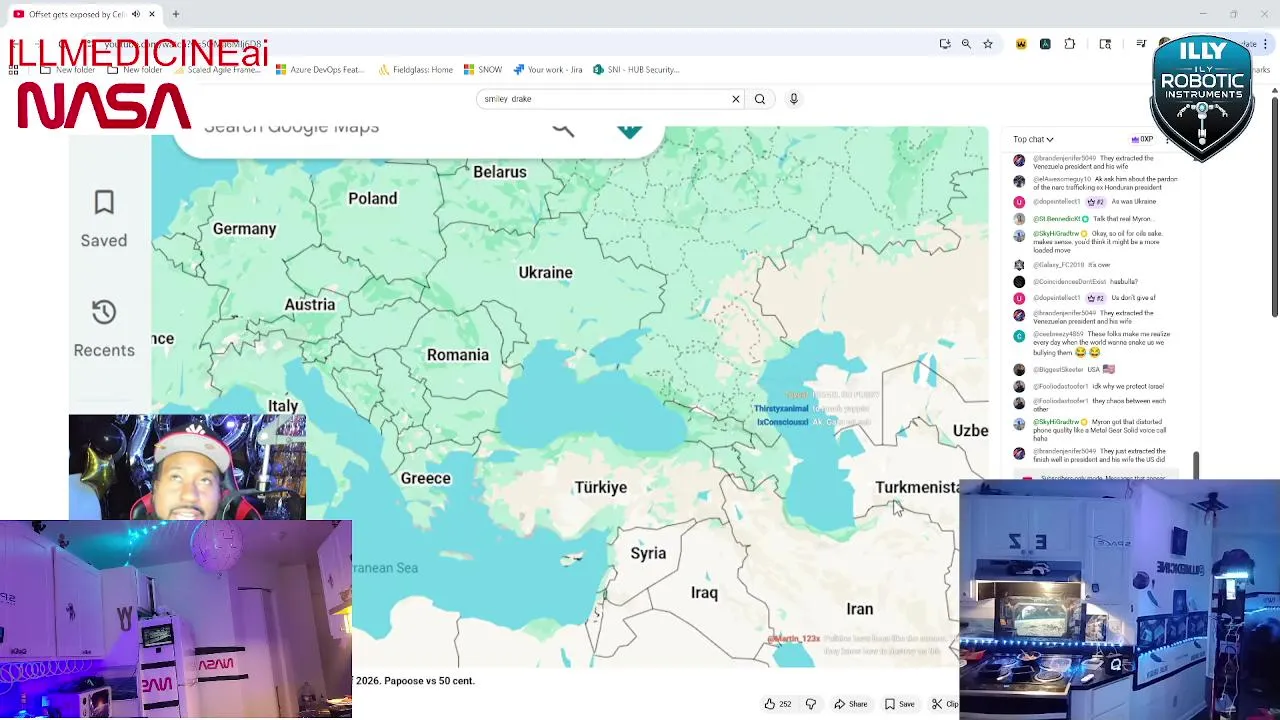Screen dimensions: 1280x720
Task: Click the yellow W extension icon
Action: pyautogui.click(x=1021, y=44)
